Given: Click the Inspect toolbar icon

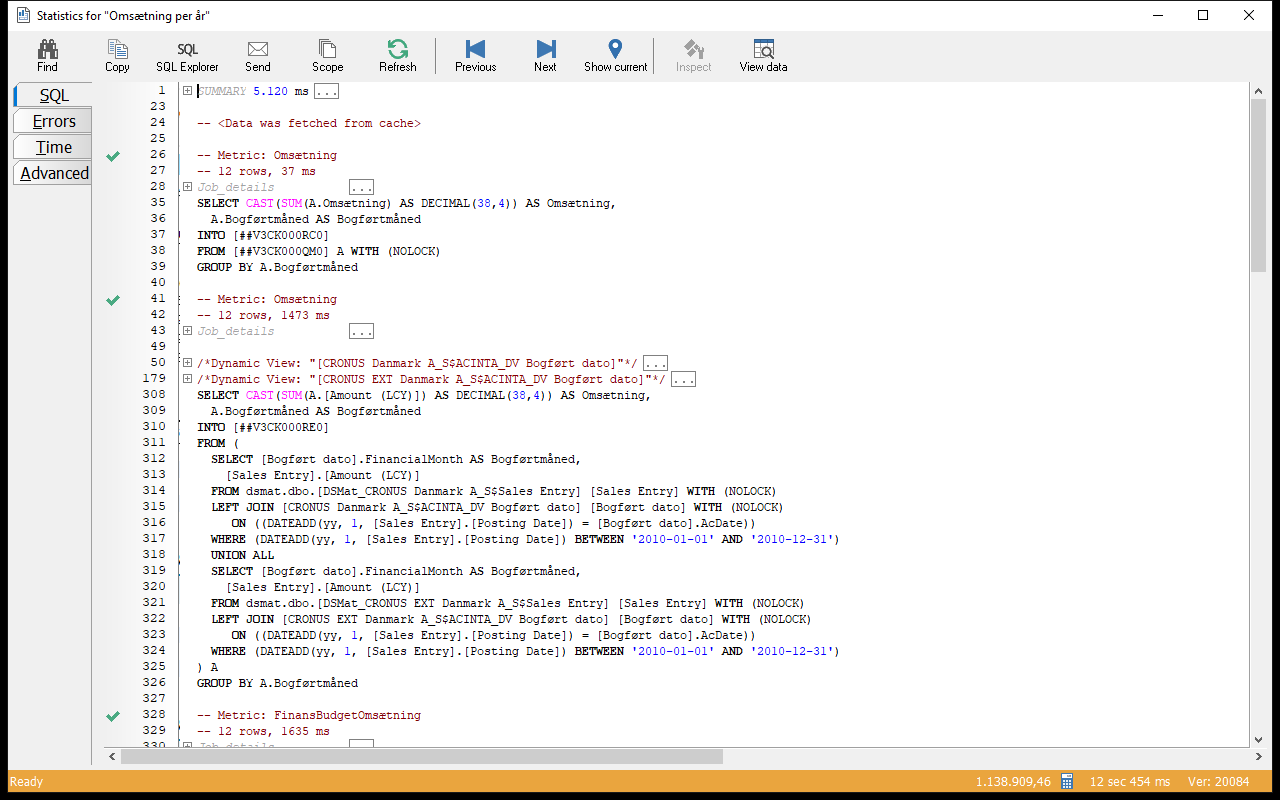Looking at the screenshot, I should [x=694, y=48].
